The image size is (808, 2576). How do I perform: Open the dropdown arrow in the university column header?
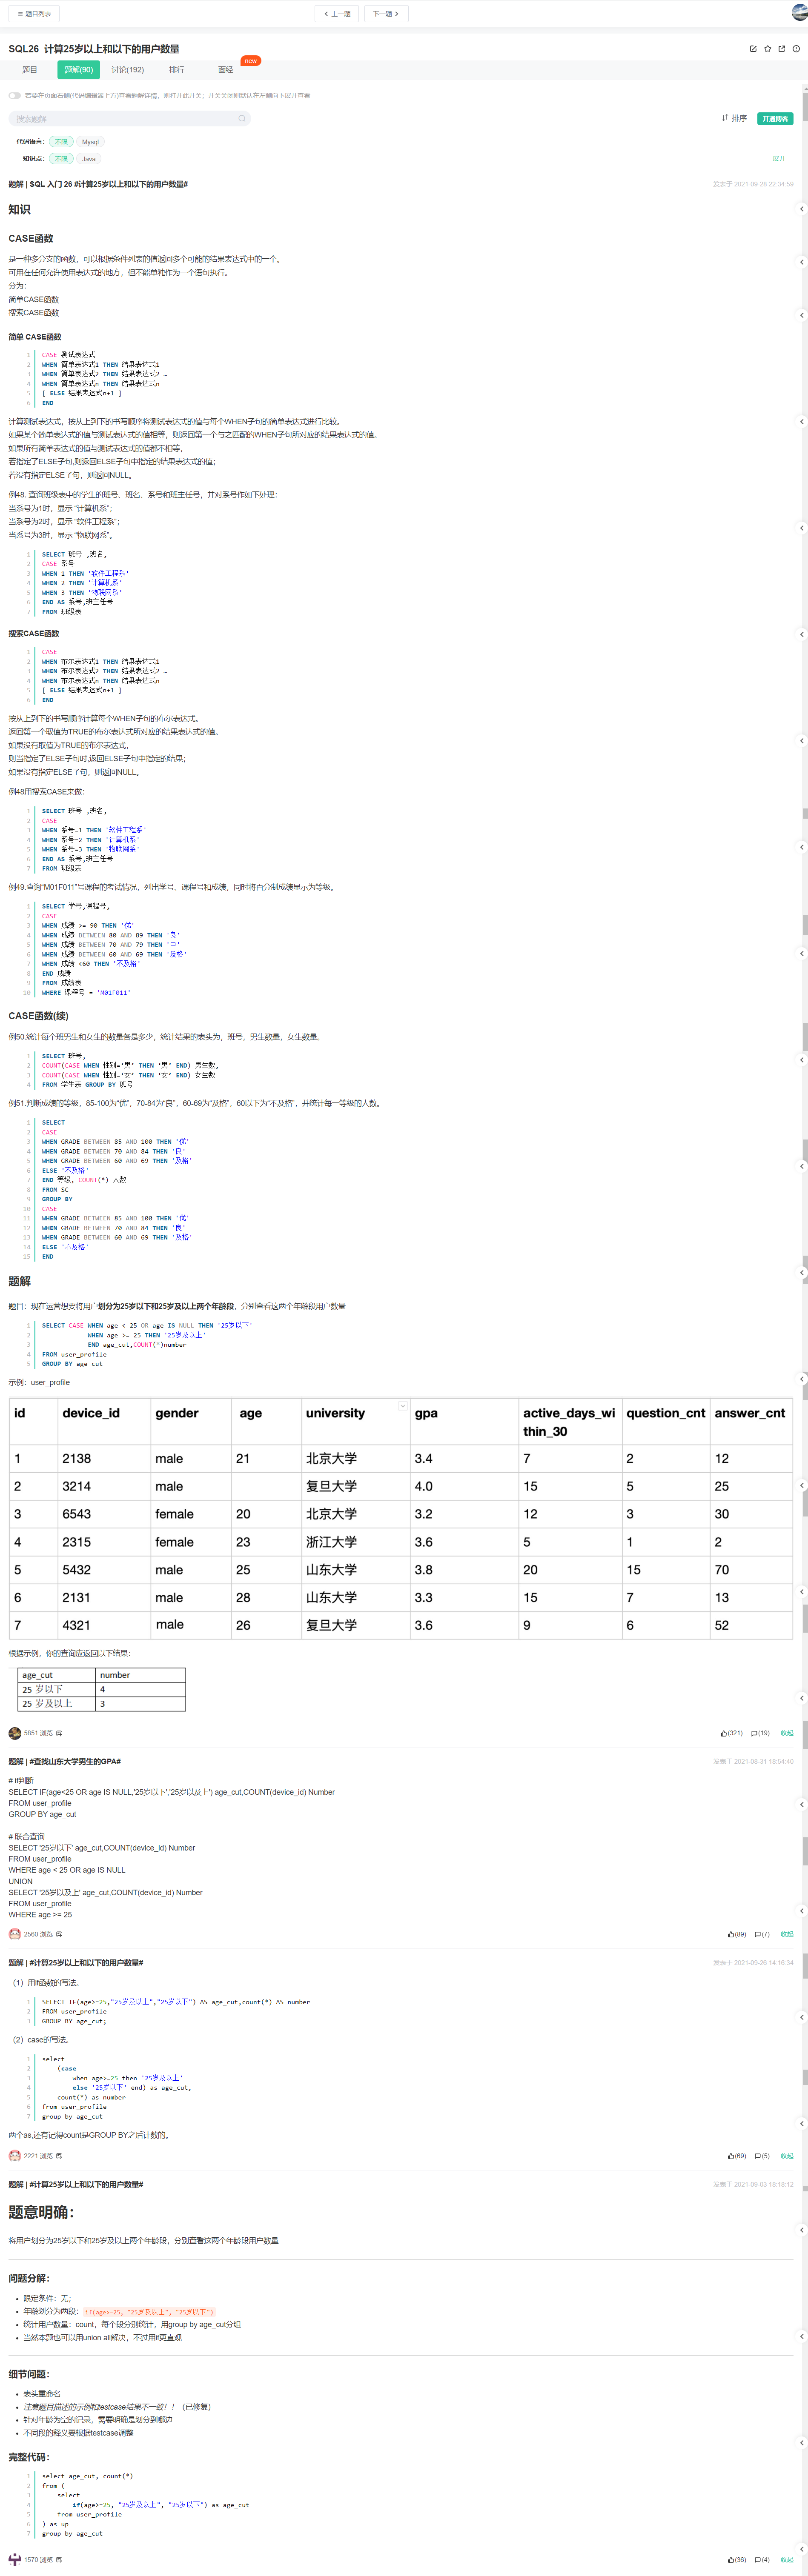(x=403, y=1406)
